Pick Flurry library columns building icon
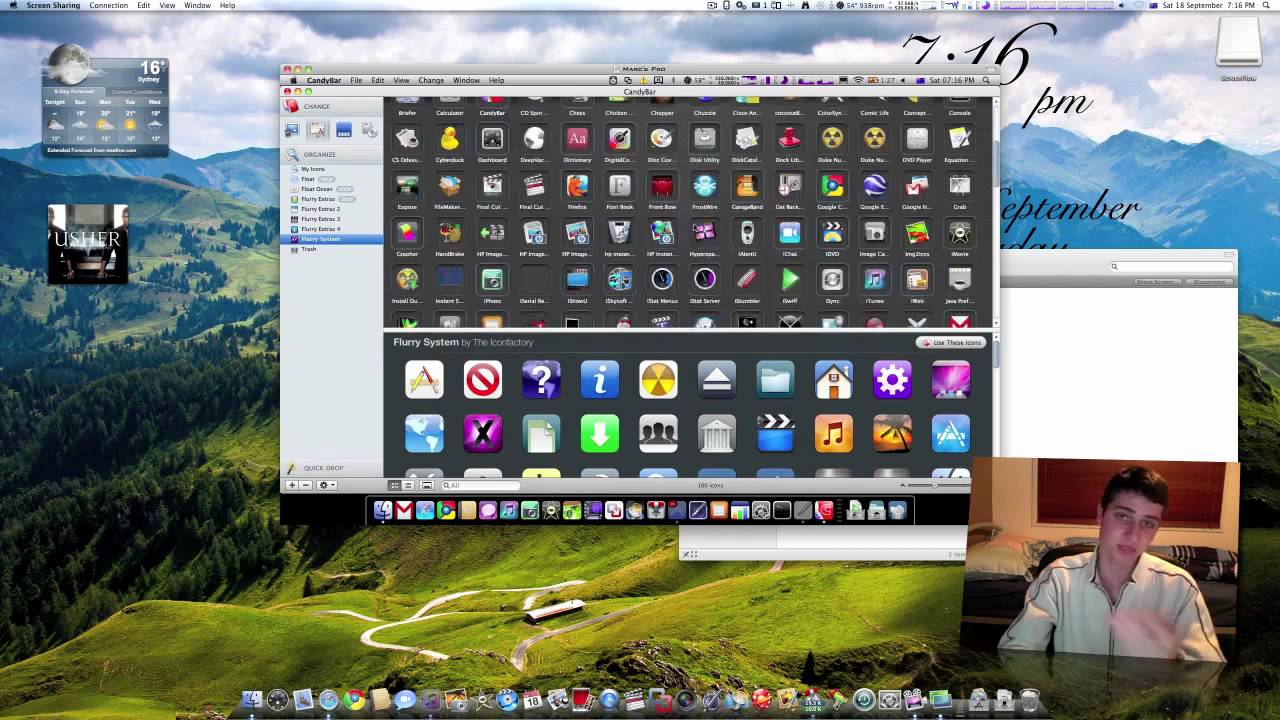 [717, 434]
